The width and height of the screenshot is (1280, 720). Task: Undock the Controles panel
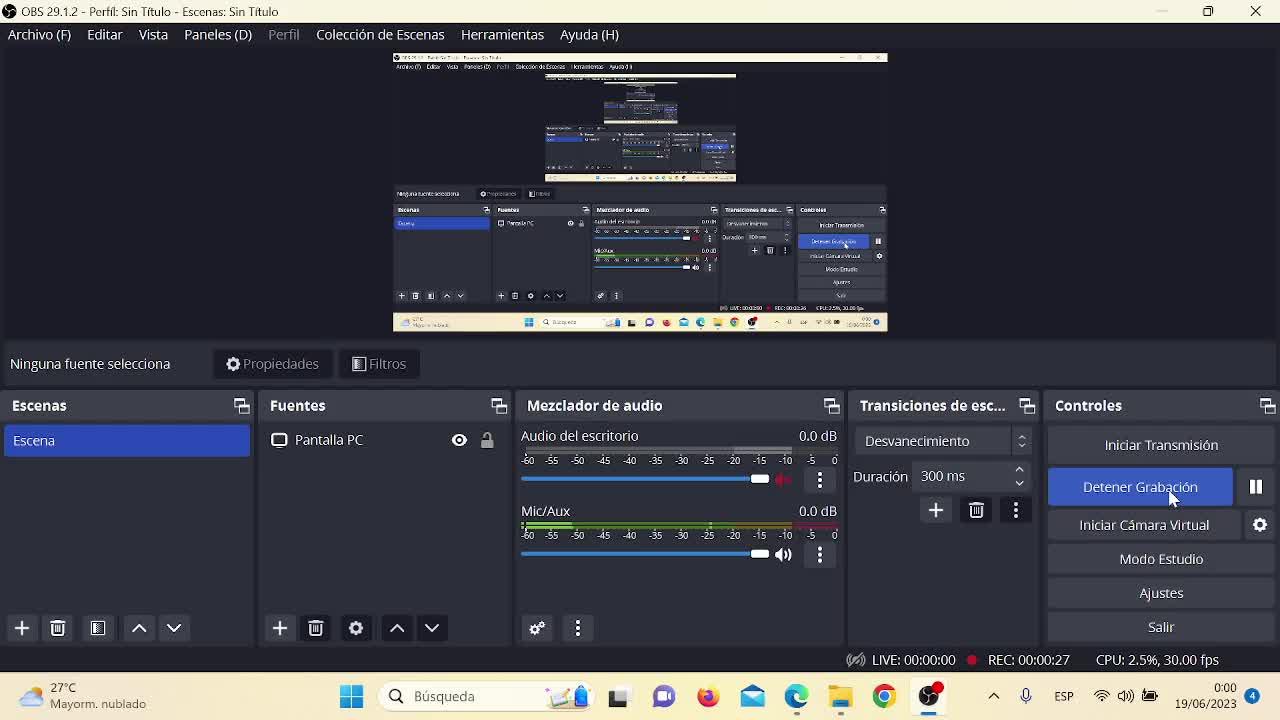(1267, 406)
